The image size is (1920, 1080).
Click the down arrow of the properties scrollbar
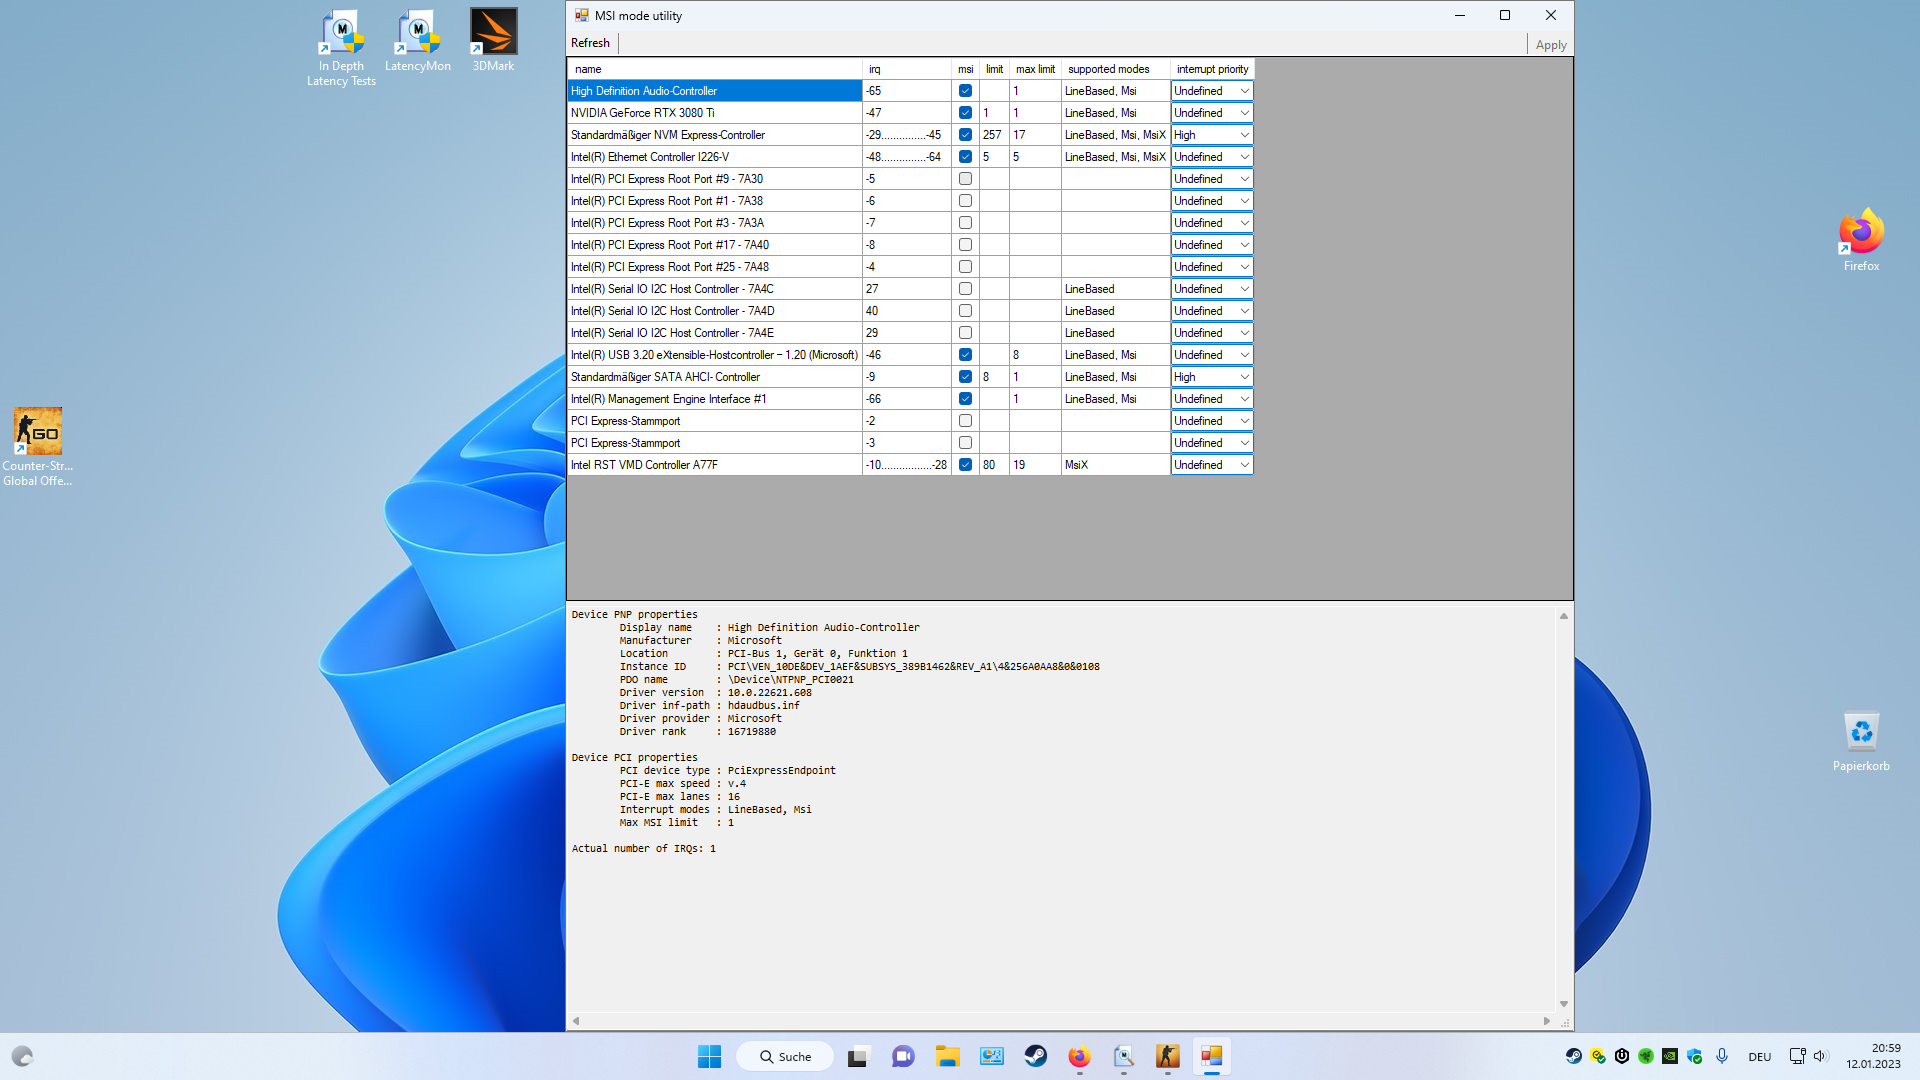click(x=1563, y=1004)
